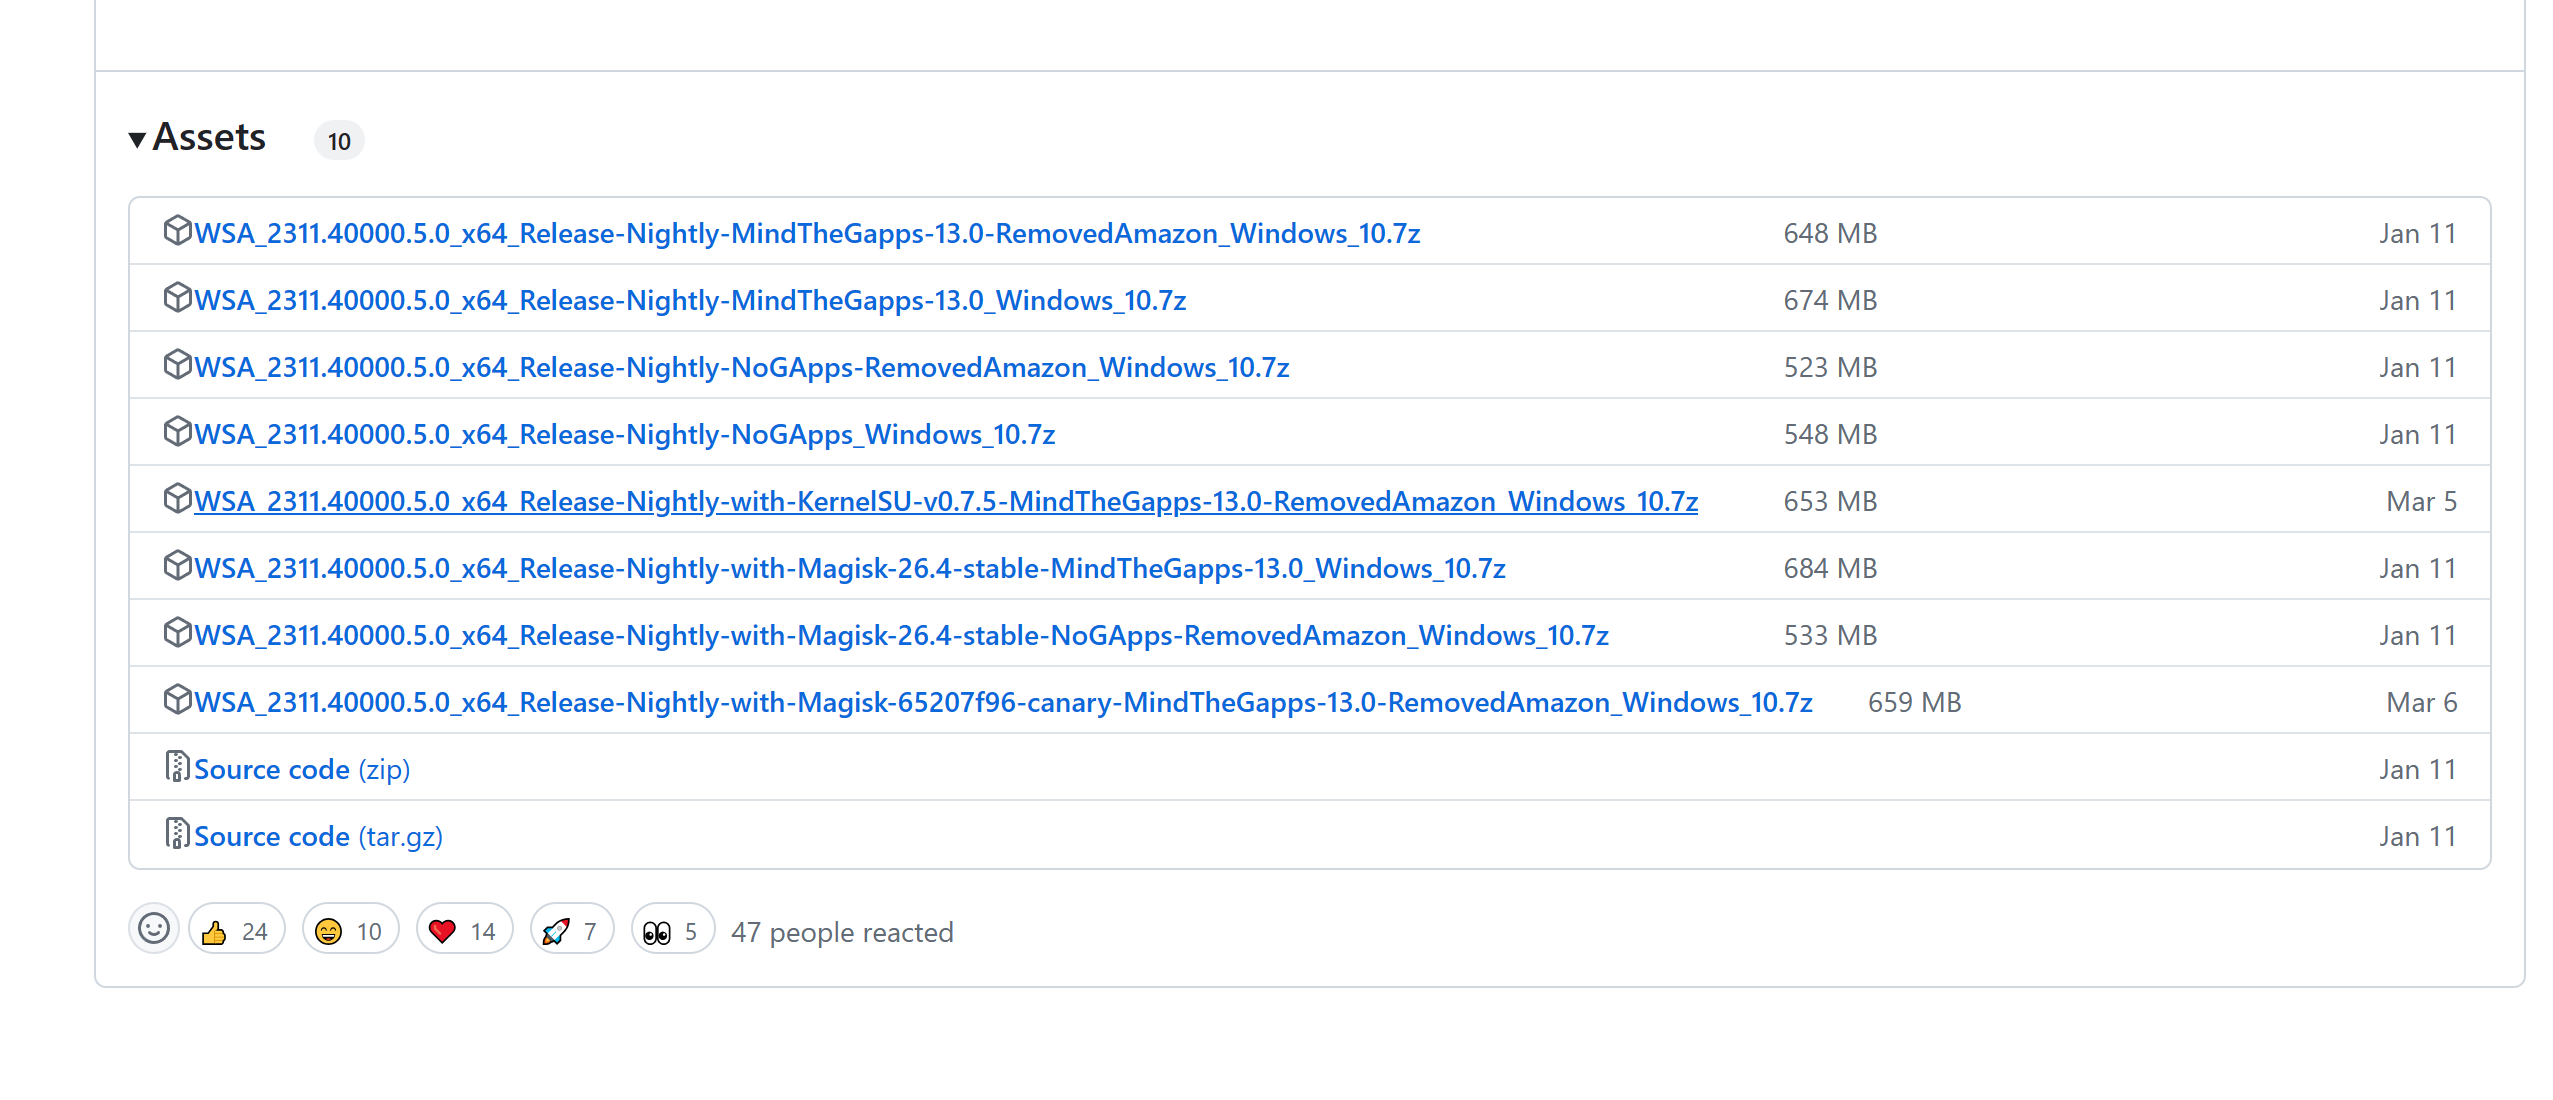Click the 648 MB size value
The height and width of the screenshot is (1100, 2553).
tap(1830, 234)
